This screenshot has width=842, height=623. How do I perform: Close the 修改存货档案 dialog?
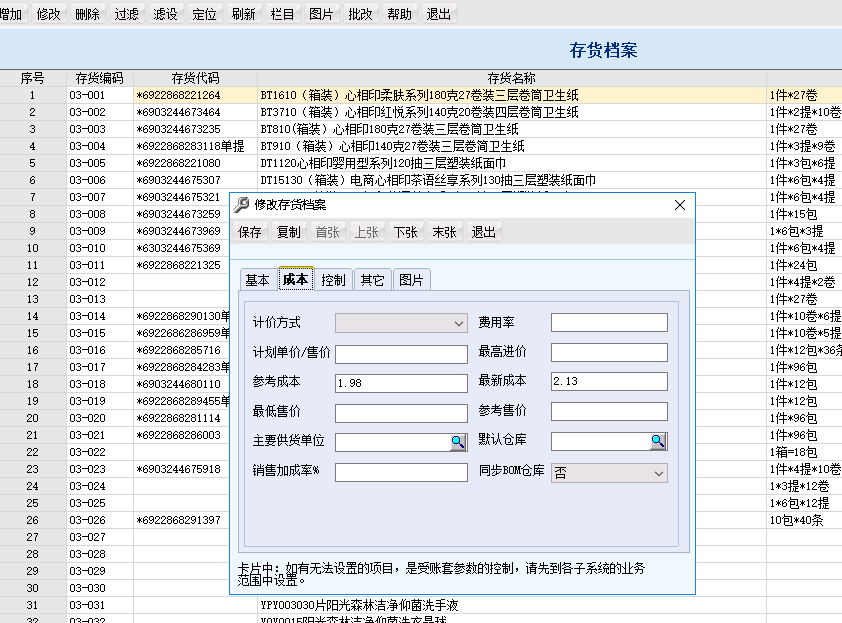coord(680,205)
